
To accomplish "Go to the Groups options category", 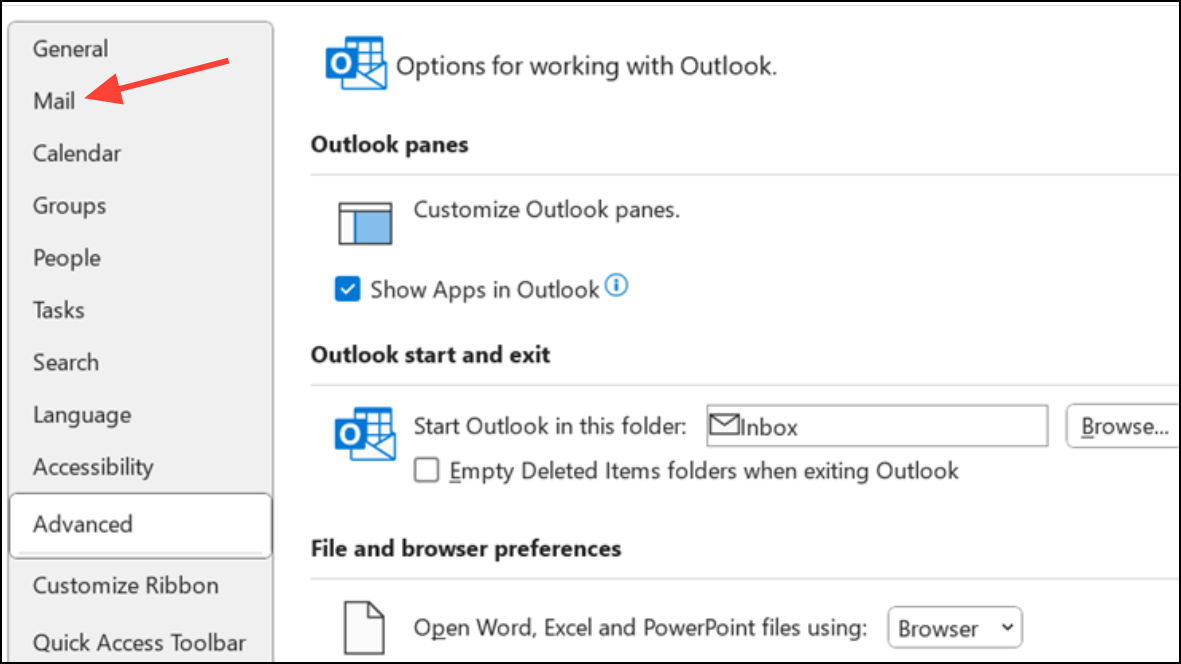I will (x=69, y=206).
